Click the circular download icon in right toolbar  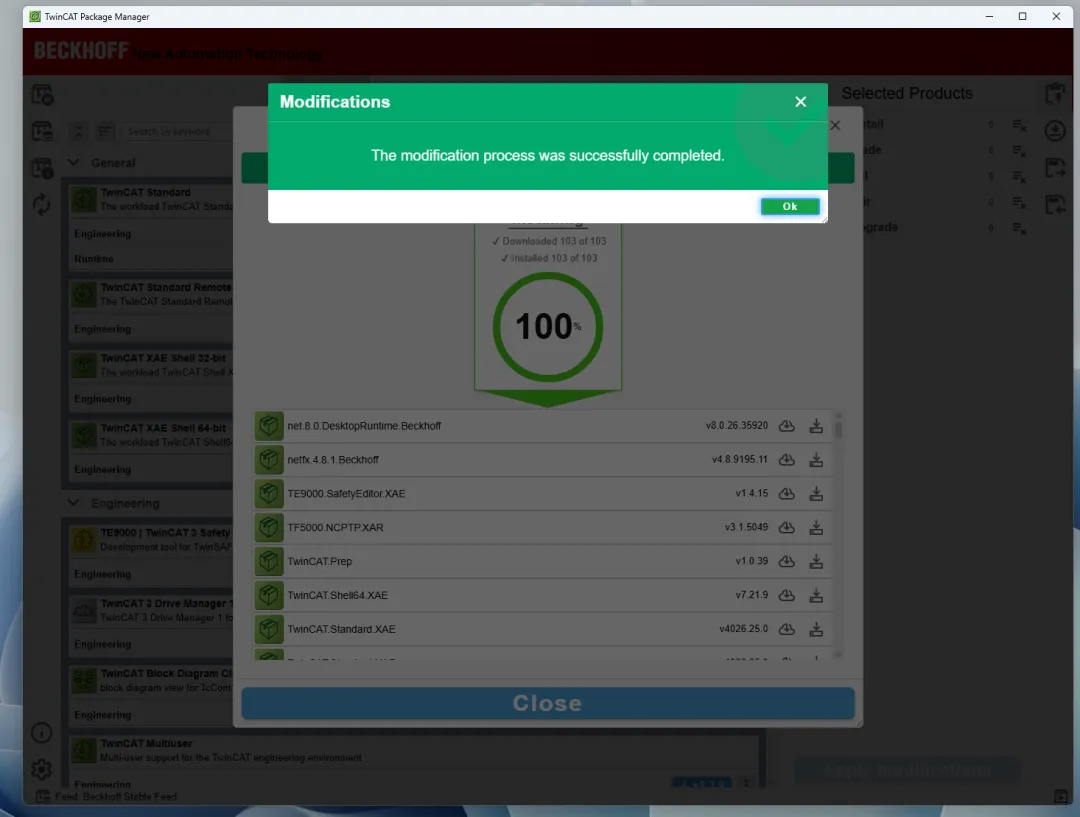(1055, 130)
